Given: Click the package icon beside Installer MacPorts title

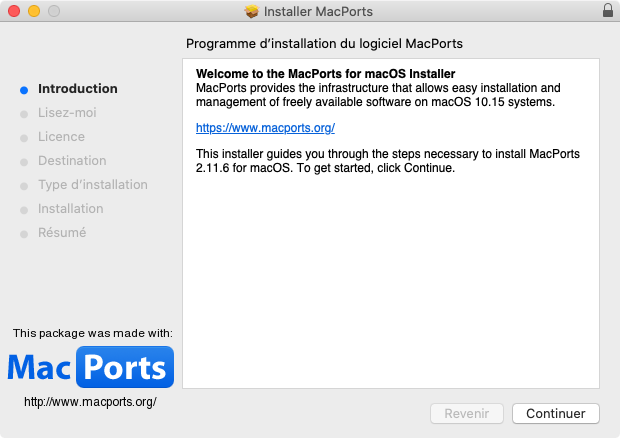Looking at the screenshot, I should [x=252, y=12].
